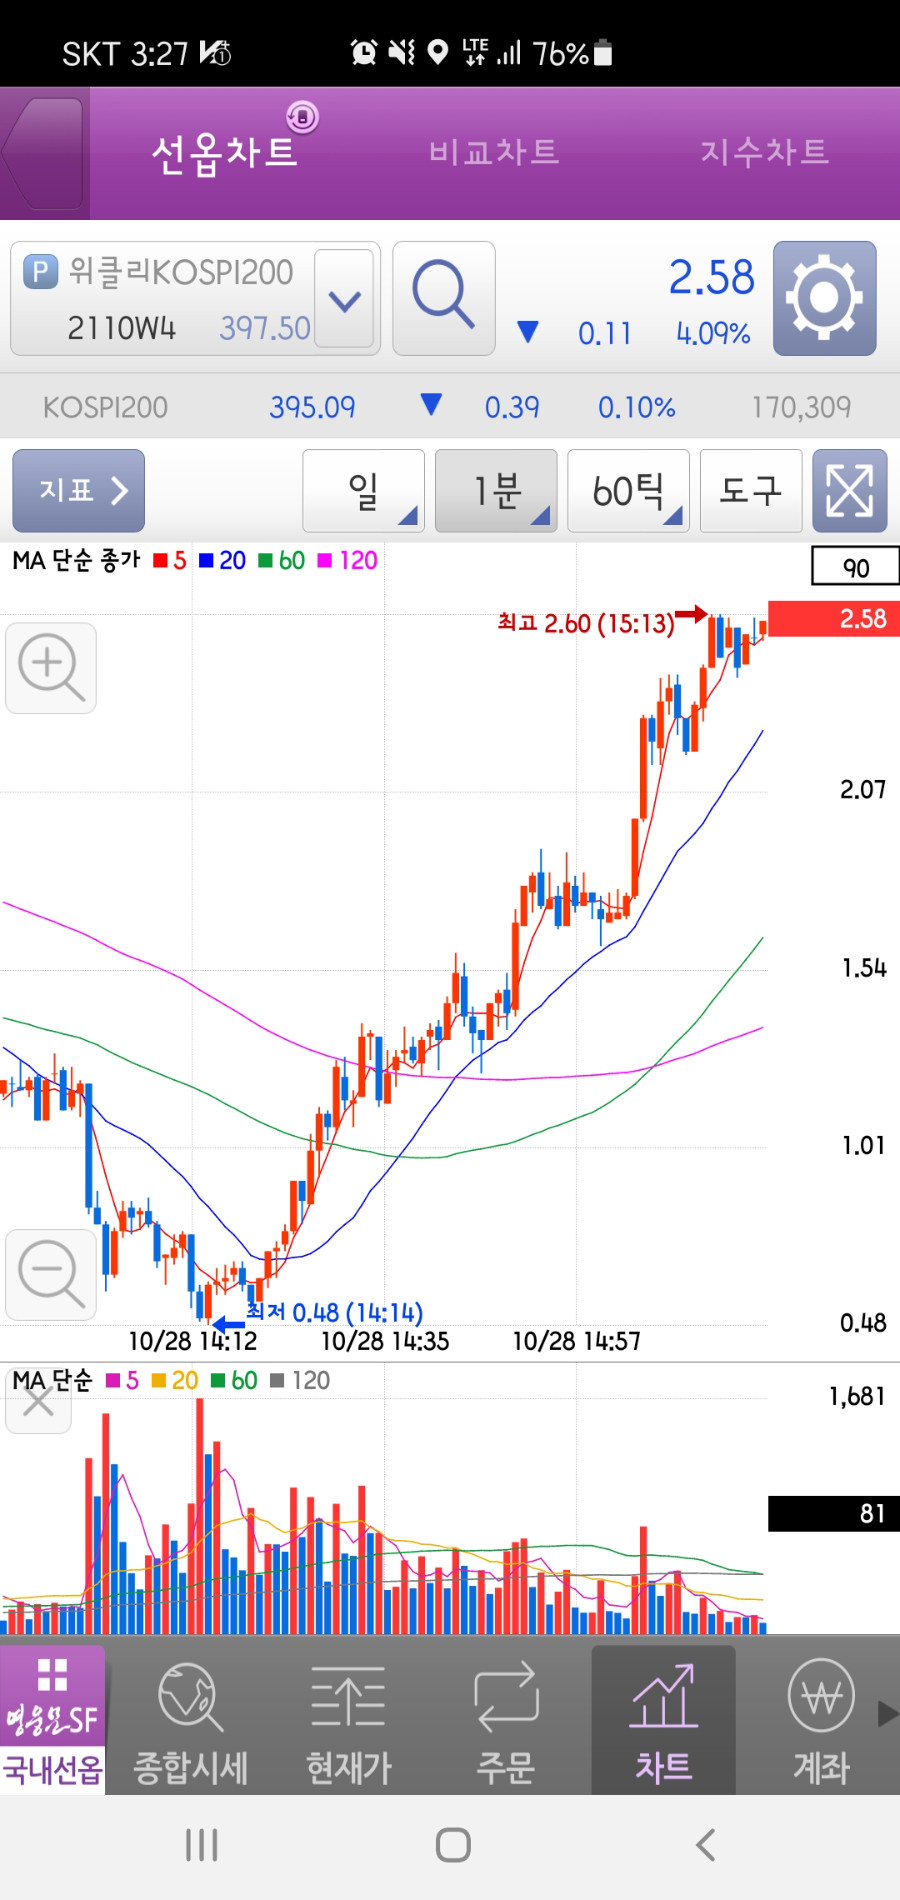Tap large current price 2.58
900x1900 pixels.
(x=711, y=277)
